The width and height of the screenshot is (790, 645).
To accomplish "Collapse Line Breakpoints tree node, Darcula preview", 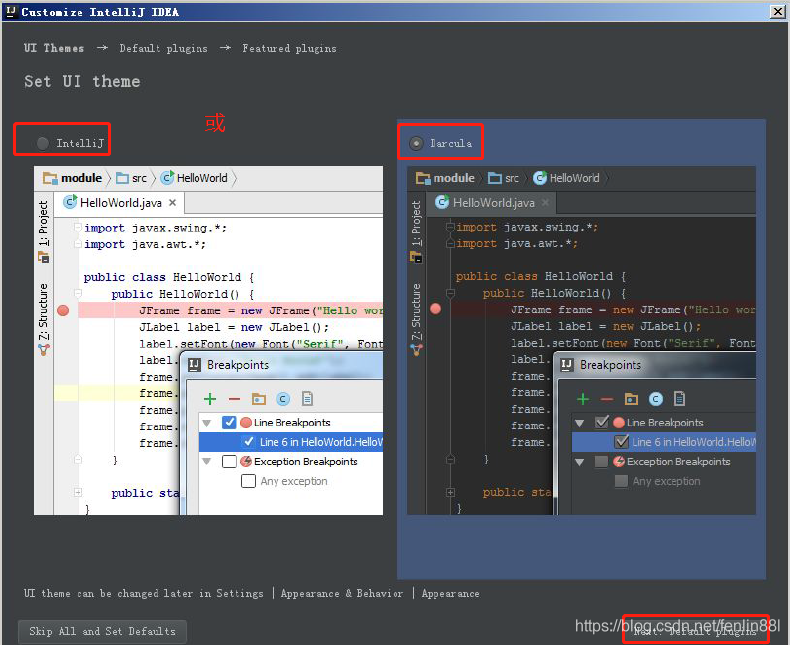I will pyautogui.click(x=579, y=423).
